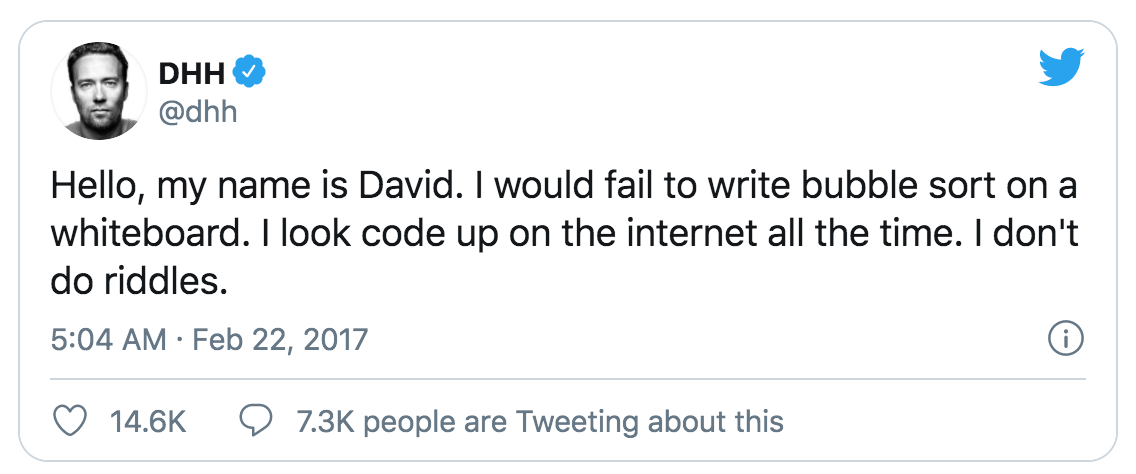Image resolution: width=1136 pixels, height=474 pixels.
Task: Click "Hello, my name is David" text
Action: point(227,189)
